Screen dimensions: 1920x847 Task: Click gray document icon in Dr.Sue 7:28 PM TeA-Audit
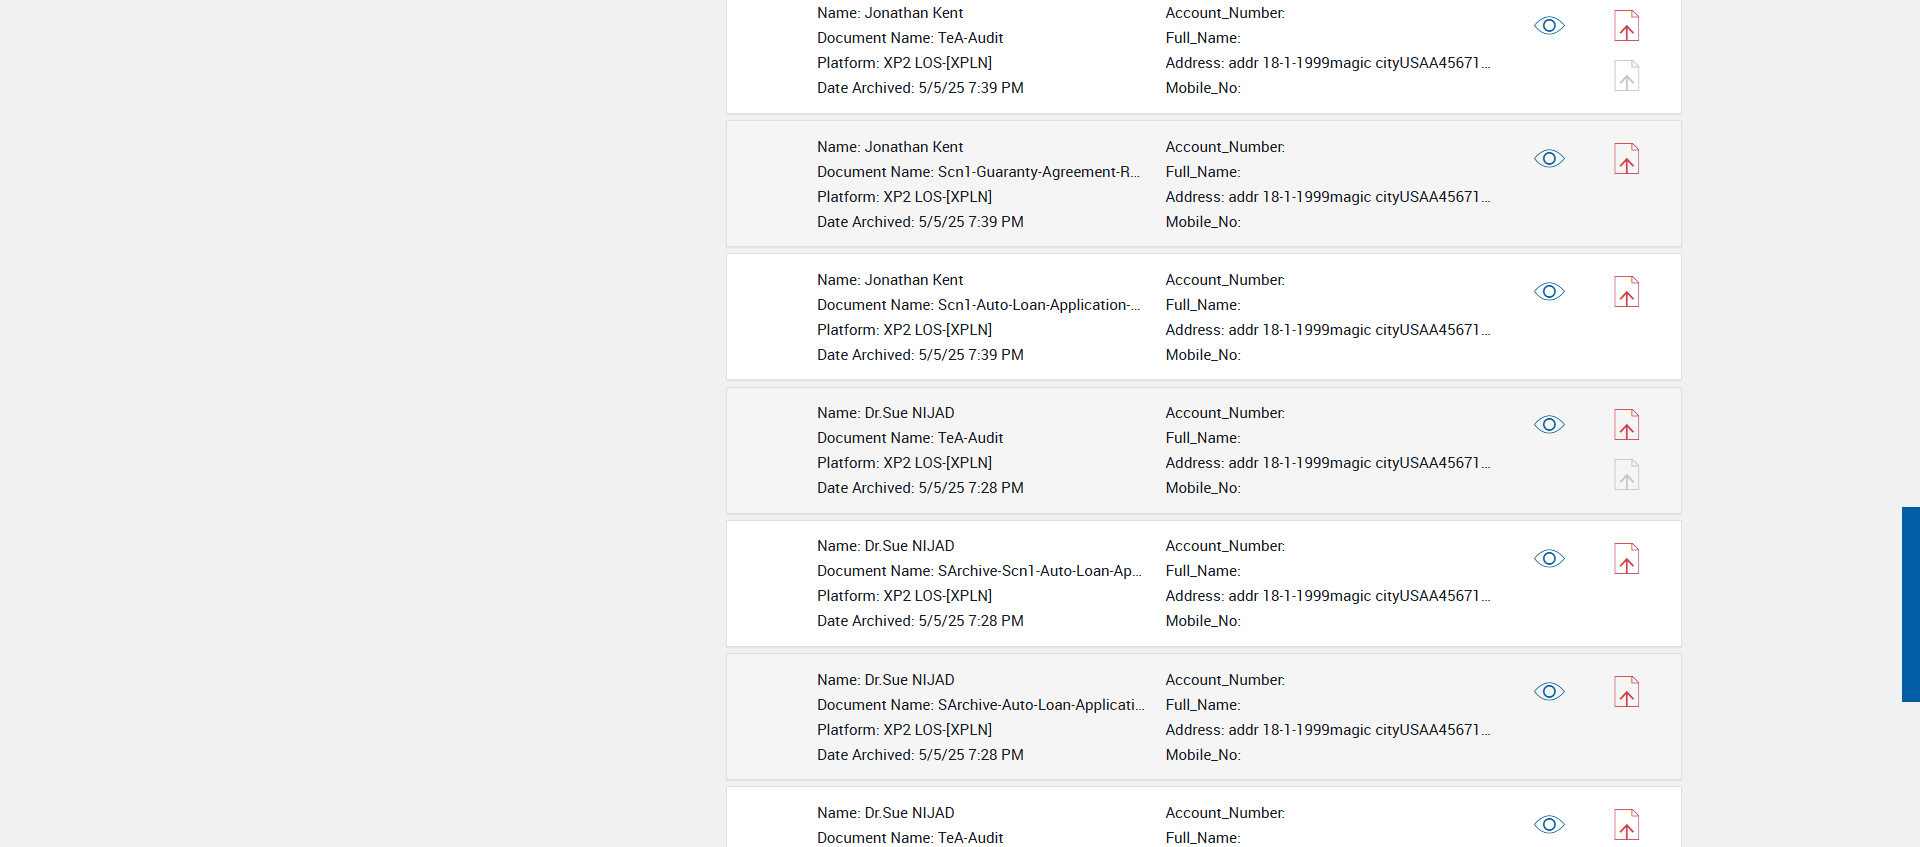pos(1626,475)
